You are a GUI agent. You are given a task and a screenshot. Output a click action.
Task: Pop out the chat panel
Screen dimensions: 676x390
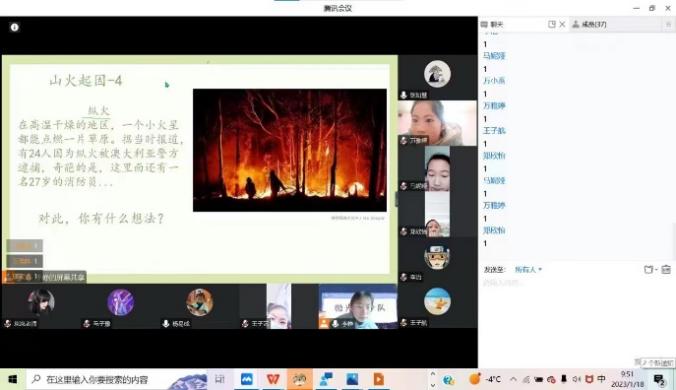[x=551, y=25]
